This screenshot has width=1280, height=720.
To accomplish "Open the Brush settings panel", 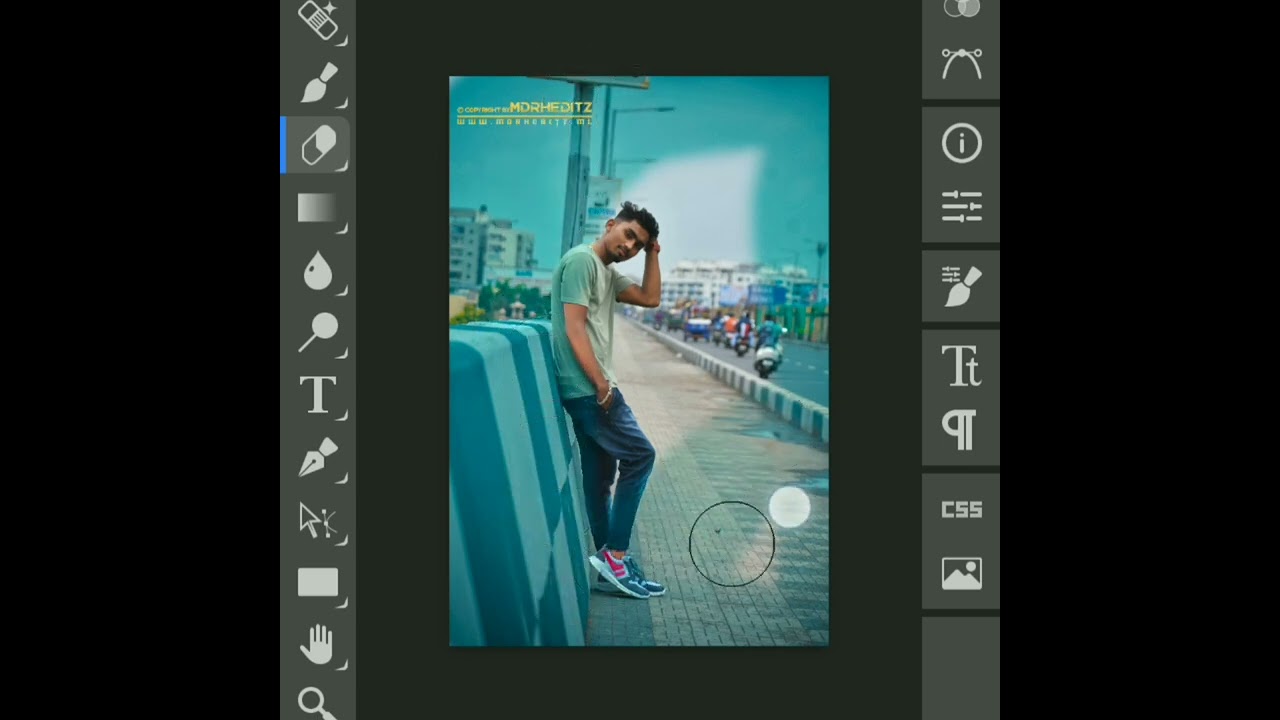I will 961,287.
